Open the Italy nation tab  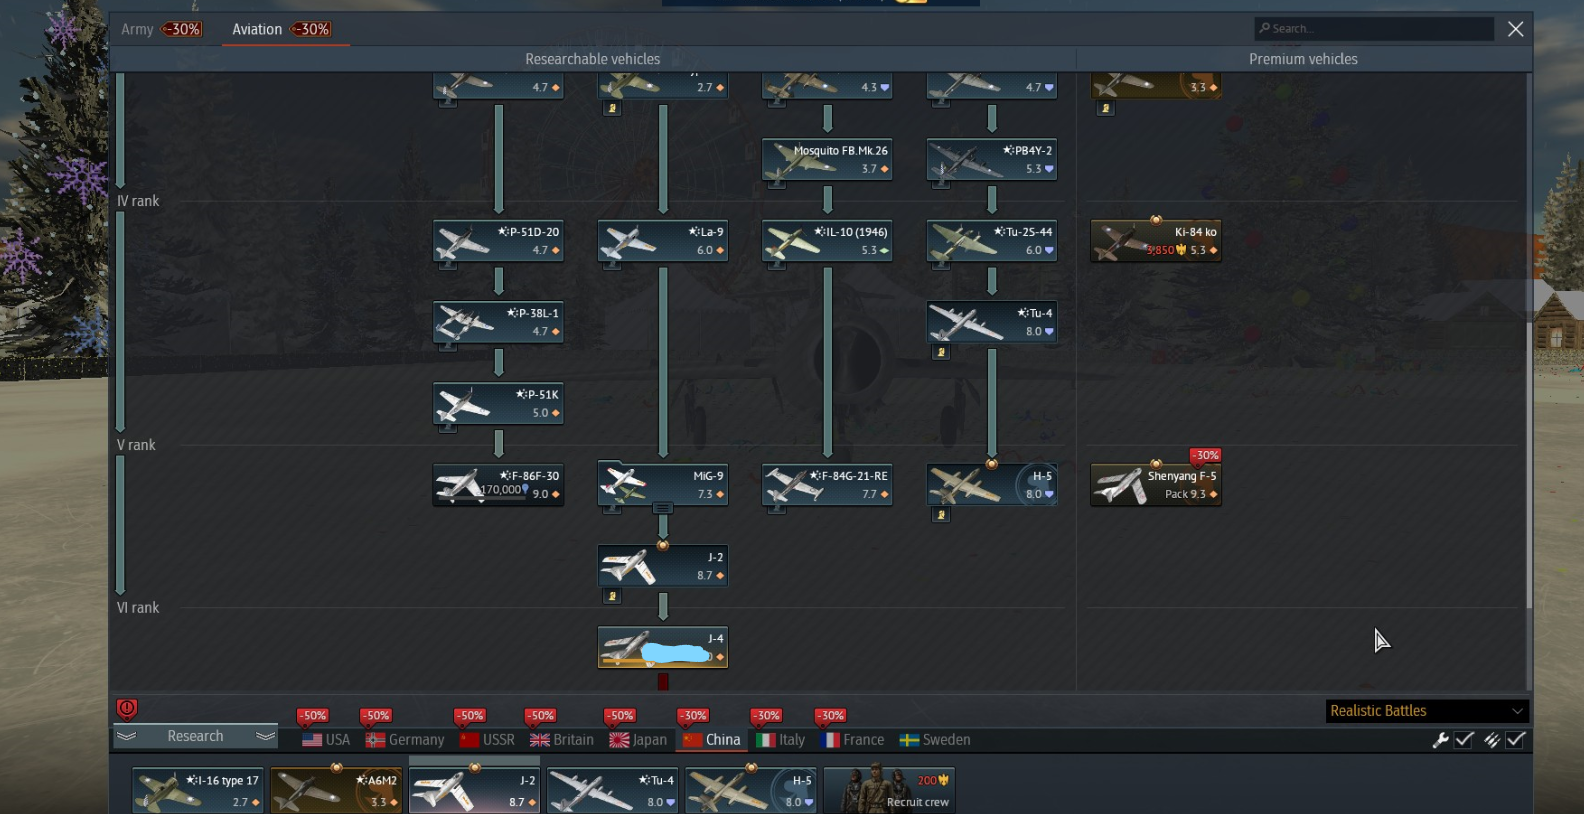point(781,740)
